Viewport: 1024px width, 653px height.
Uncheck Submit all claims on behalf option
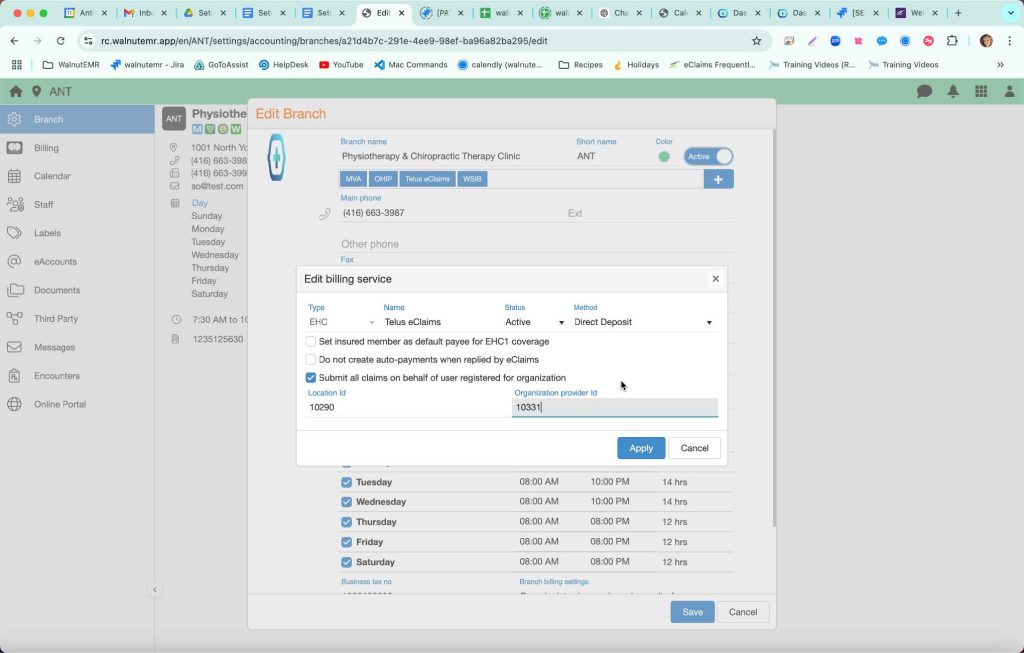click(x=311, y=378)
